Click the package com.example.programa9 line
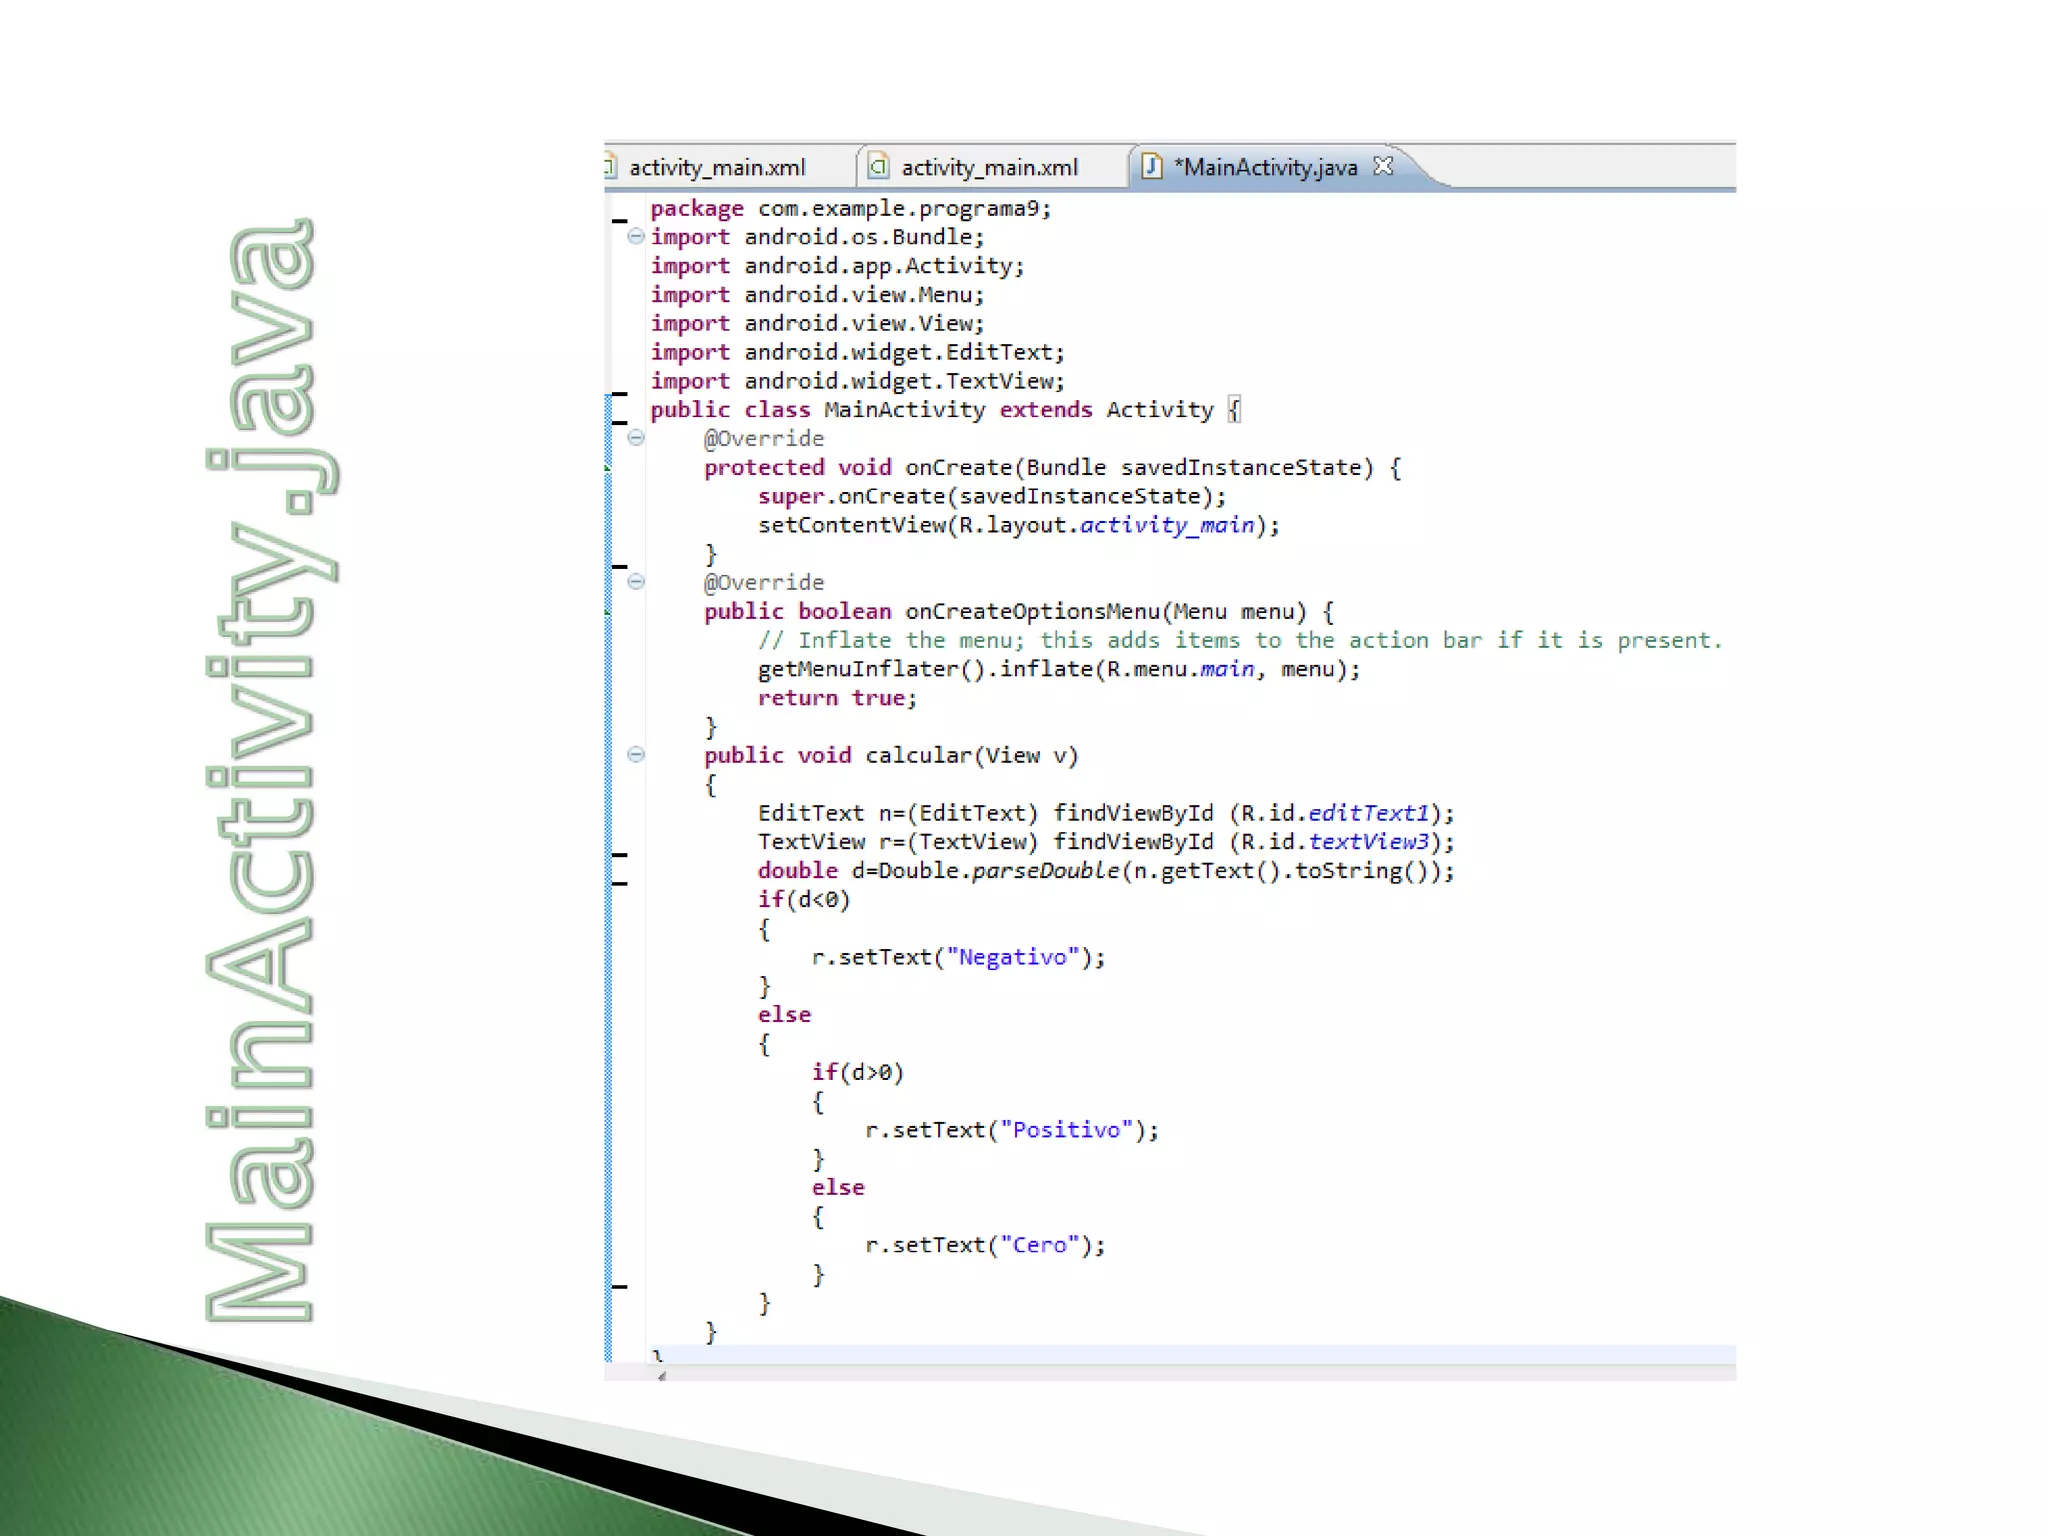This screenshot has width=2048, height=1536. (850, 209)
